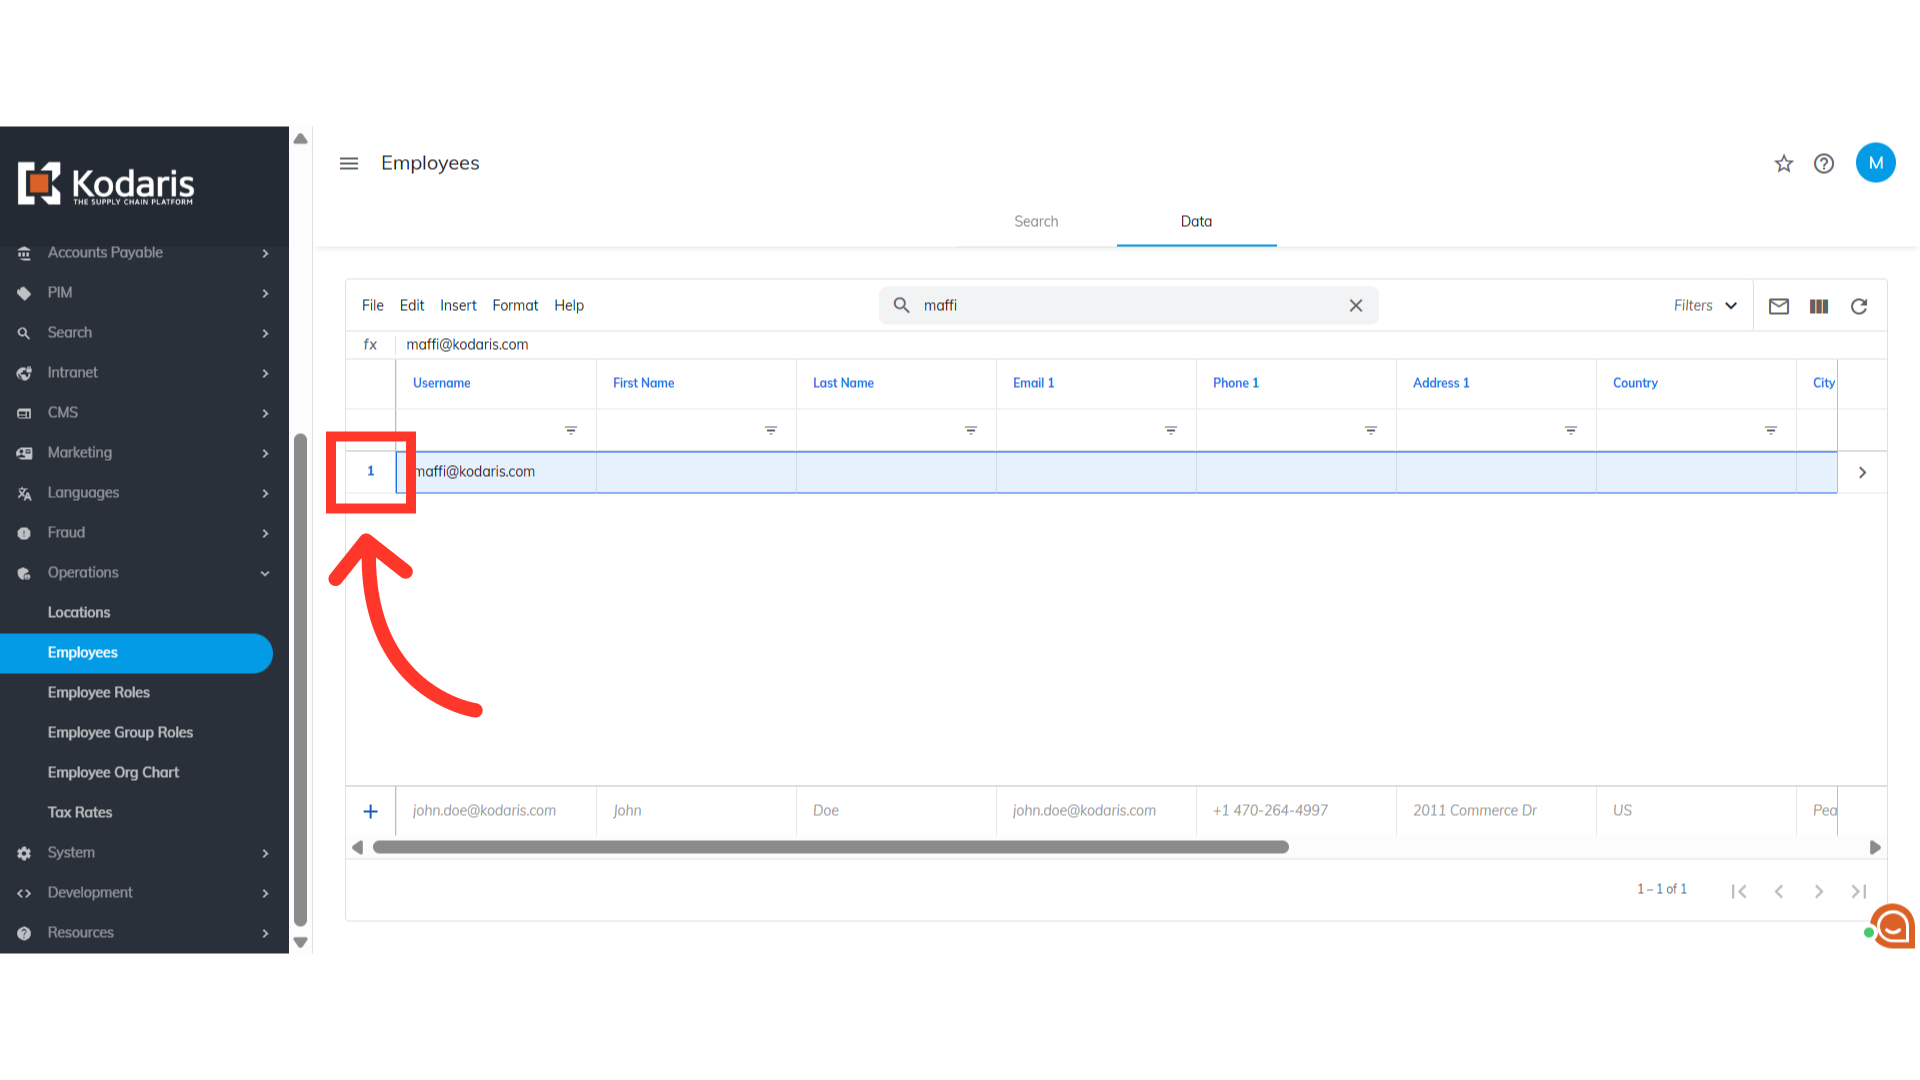Switch to the Search tab
This screenshot has width=1920, height=1080.
(1036, 221)
